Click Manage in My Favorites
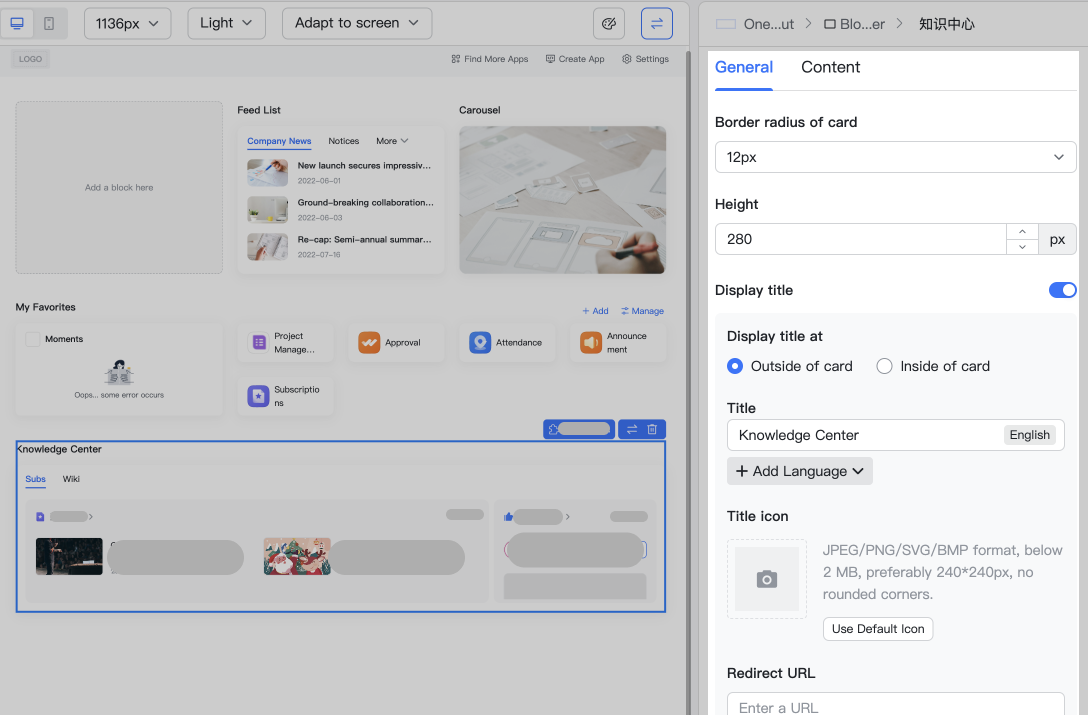Image resolution: width=1088 pixels, height=715 pixels. [643, 311]
